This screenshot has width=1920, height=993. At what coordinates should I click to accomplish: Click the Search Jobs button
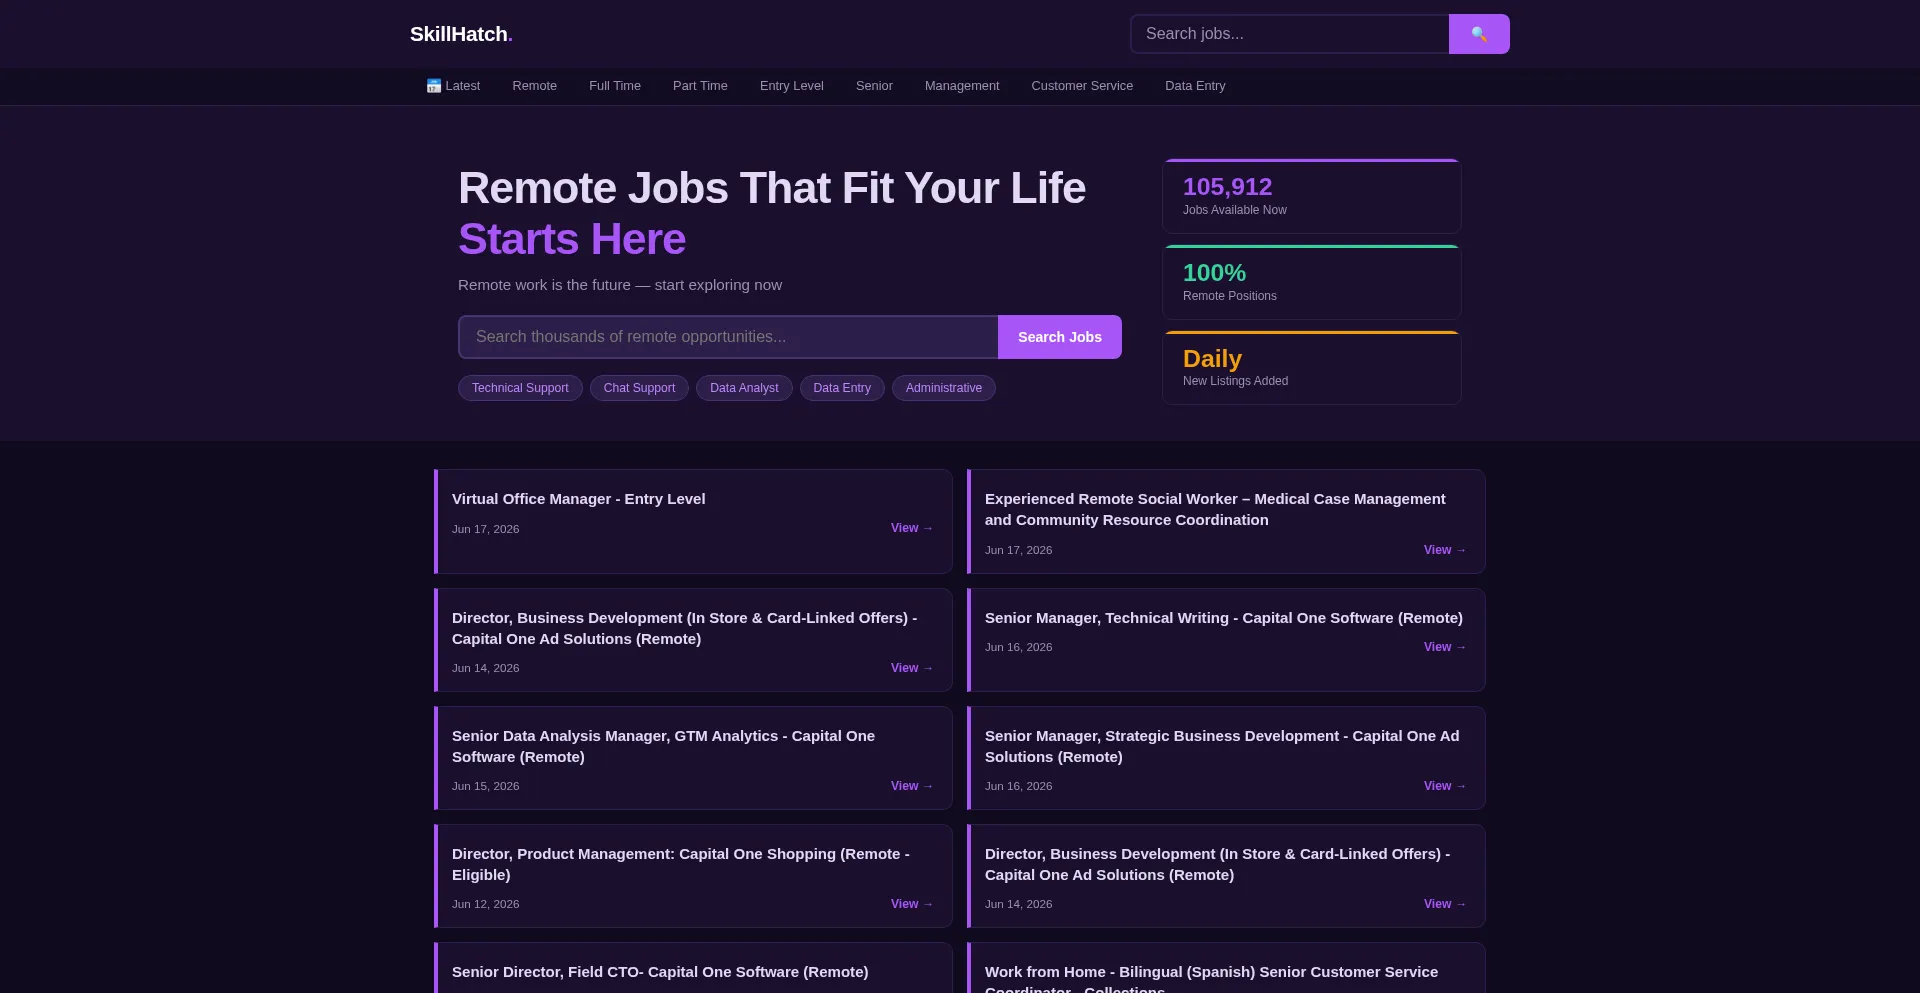pyautogui.click(x=1060, y=337)
